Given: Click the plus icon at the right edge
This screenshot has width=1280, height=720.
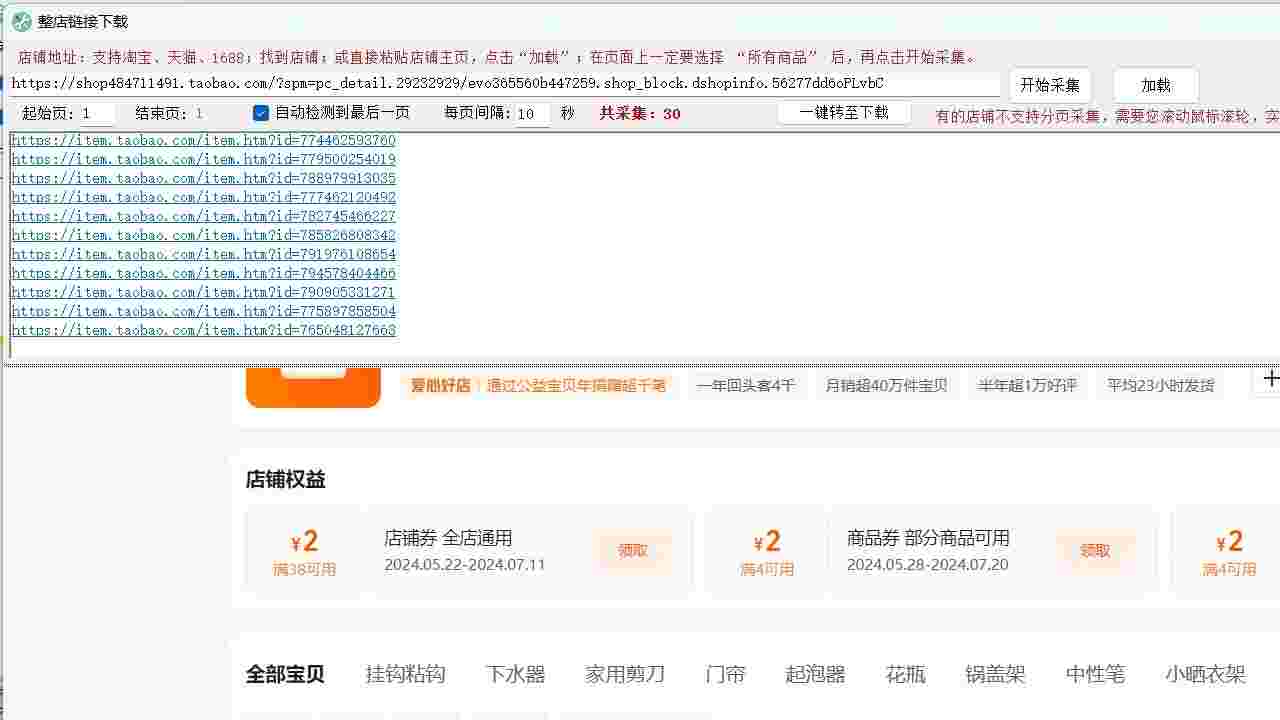Looking at the screenshot, I should pyautogui.click(x=1271, y=378).
